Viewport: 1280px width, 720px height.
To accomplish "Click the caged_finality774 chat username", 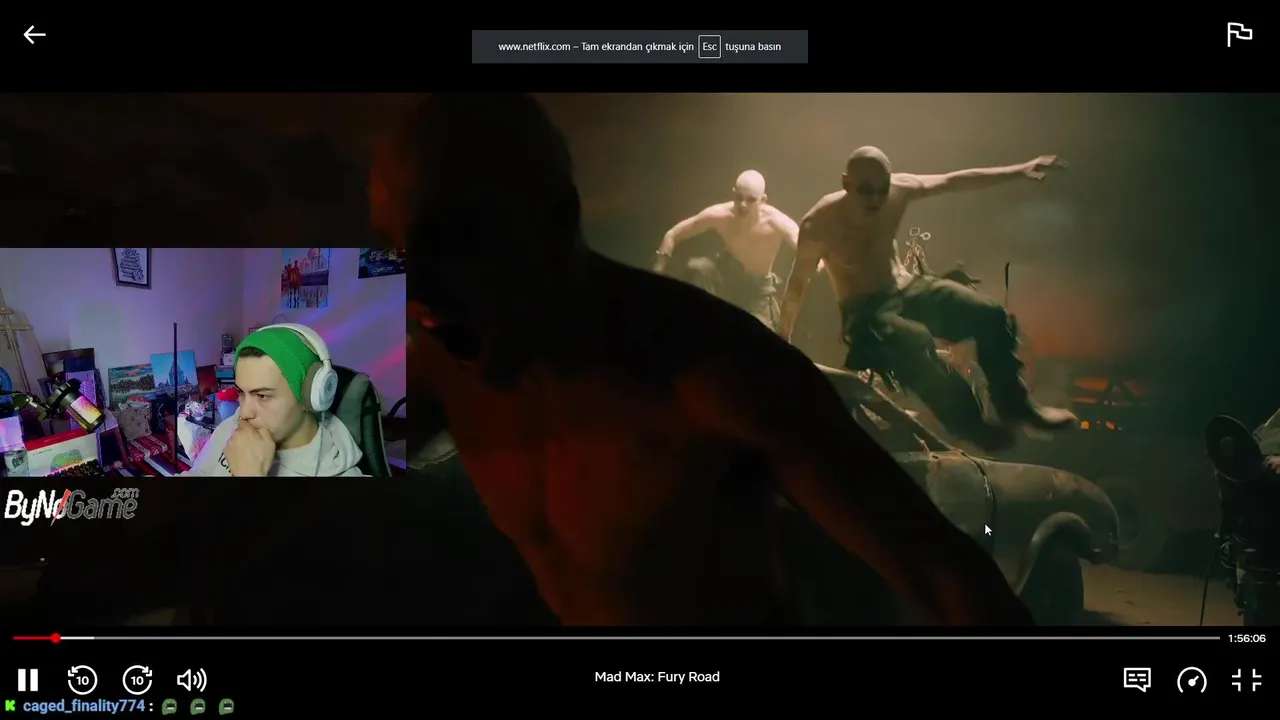I will 84,706.
